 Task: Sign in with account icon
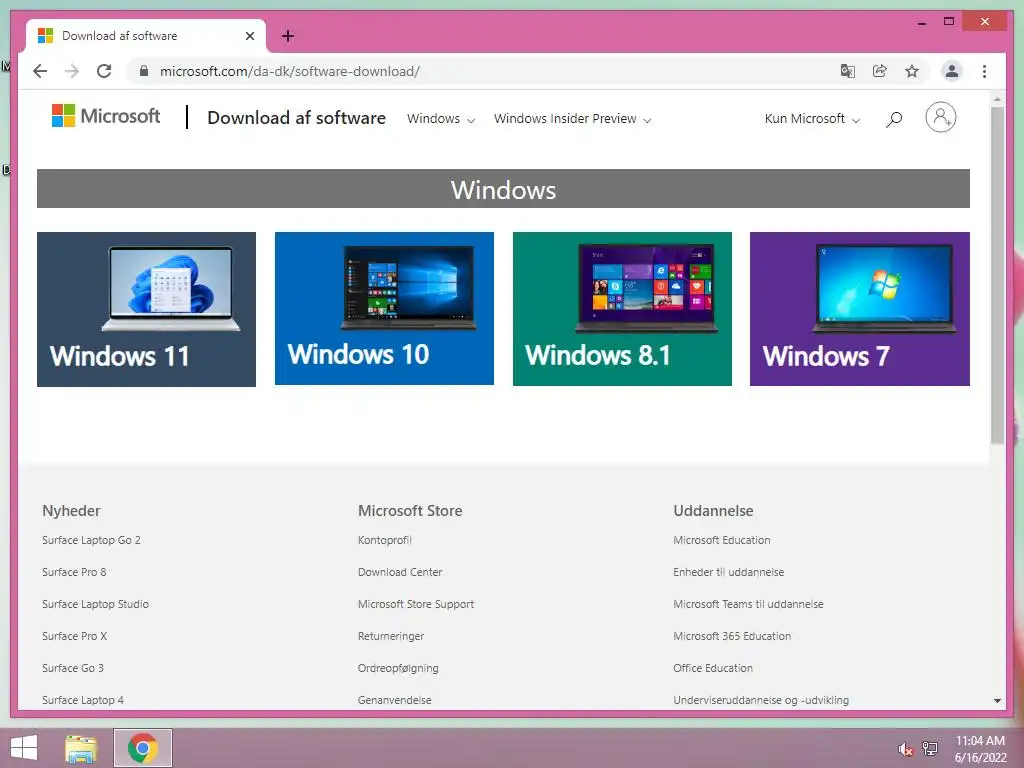pos(940,118)
